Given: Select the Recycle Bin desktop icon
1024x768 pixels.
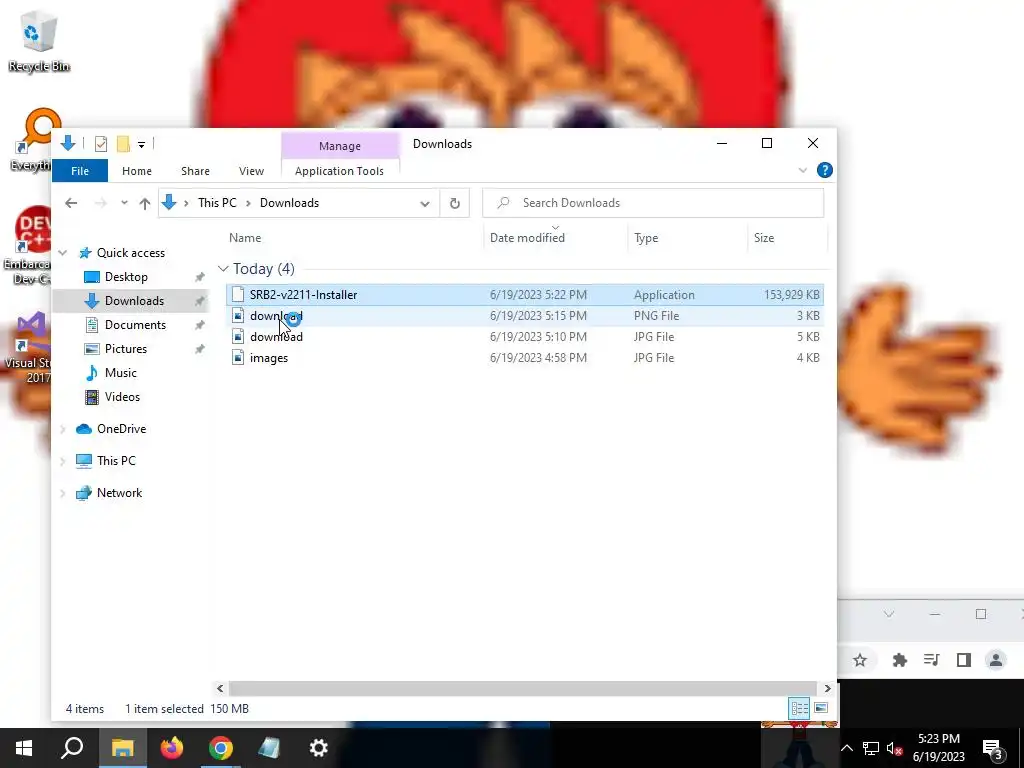Looking at the screenshot, I should (39, 40).
